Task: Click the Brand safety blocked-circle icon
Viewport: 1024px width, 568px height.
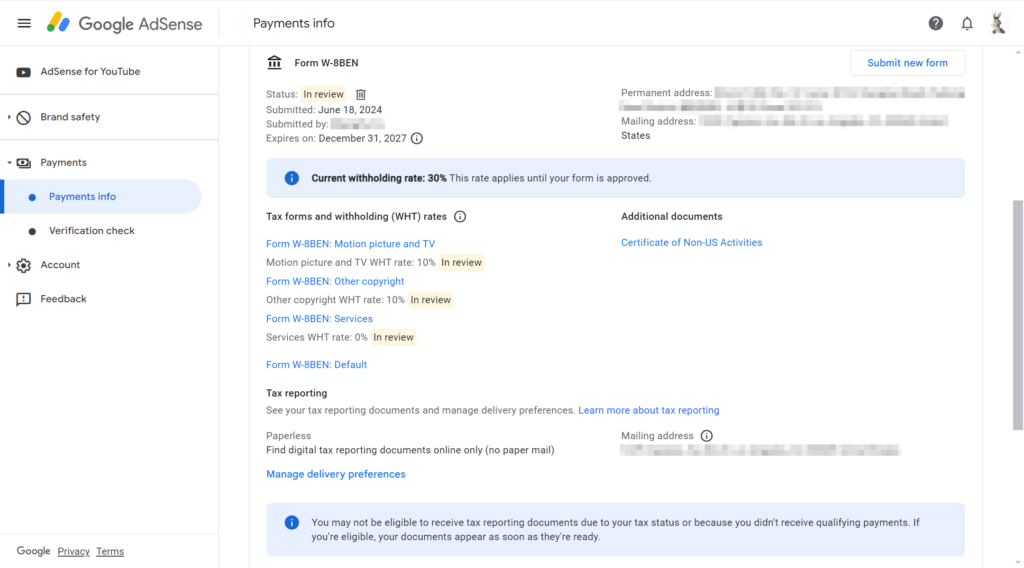Action: [x=24, y=118]
